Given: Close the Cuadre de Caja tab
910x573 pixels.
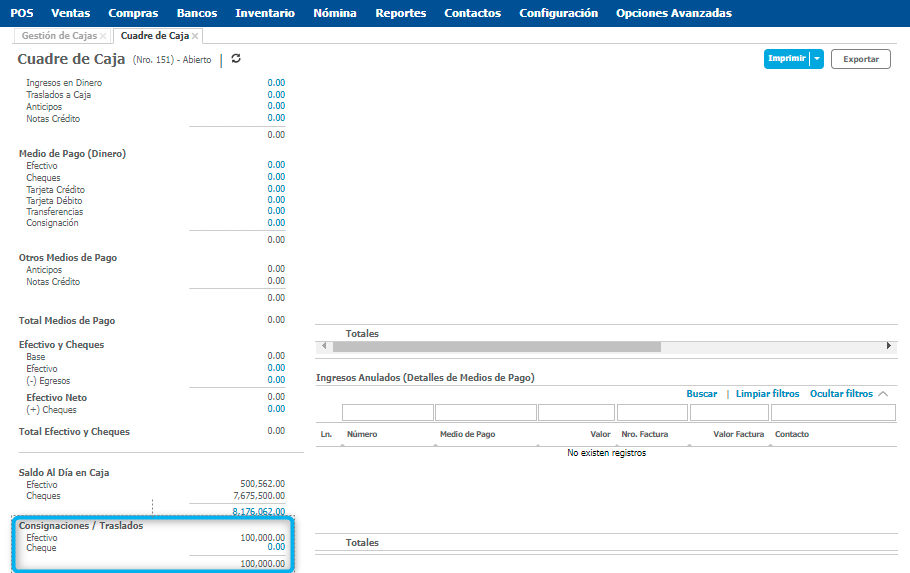Looking at the screenshot, I should 195,36.
